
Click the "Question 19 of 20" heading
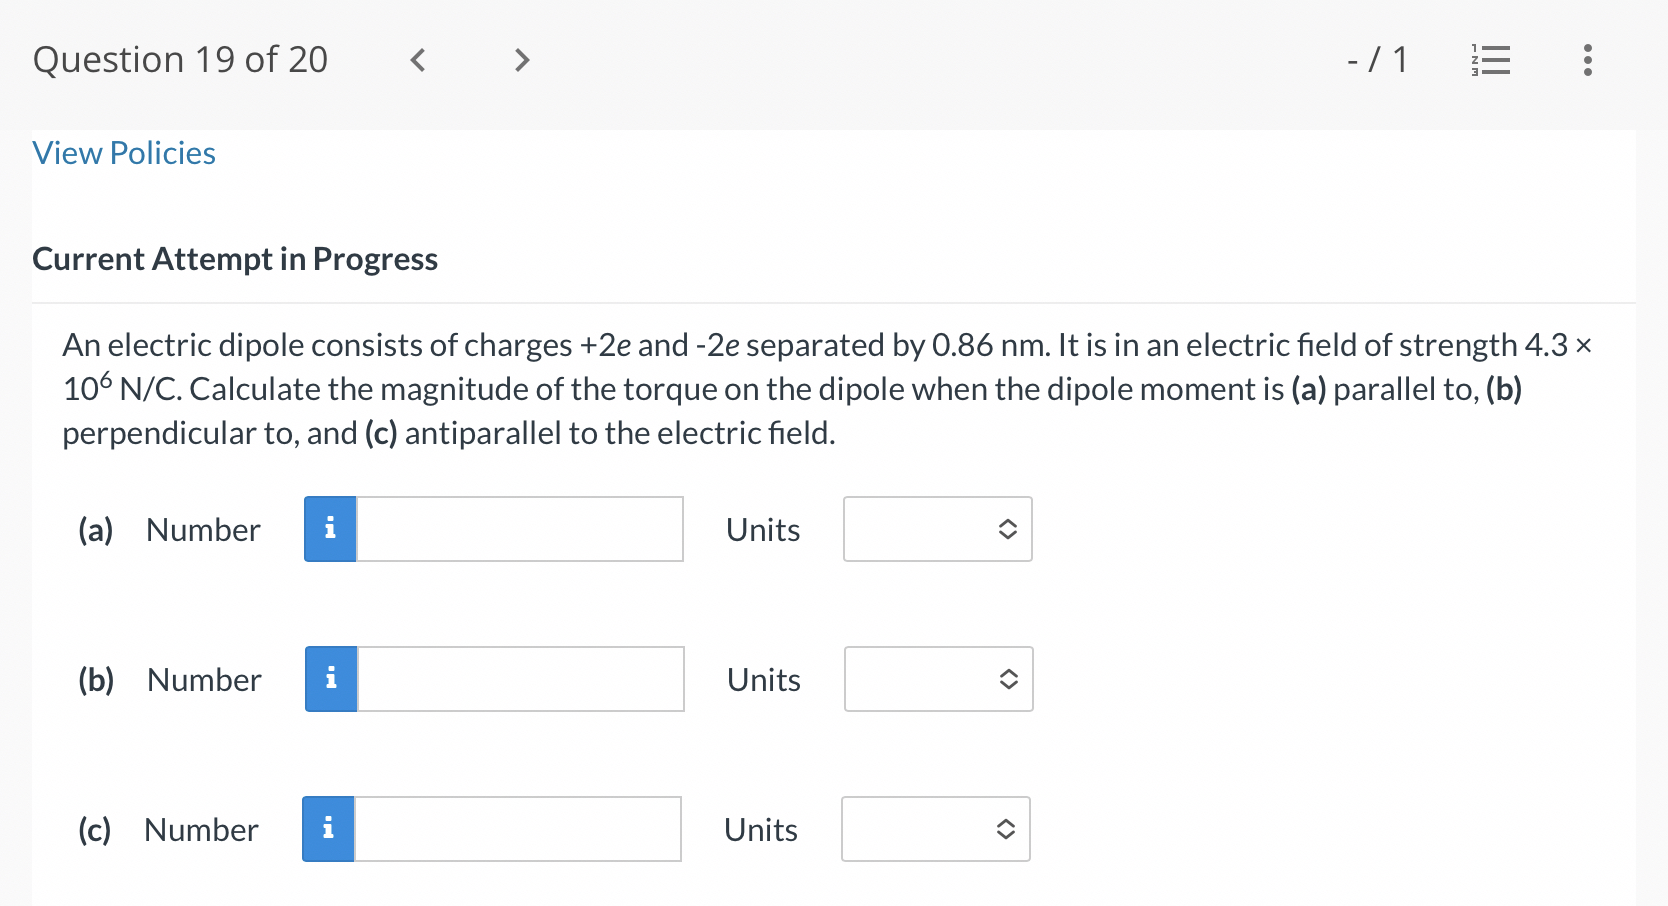[180, 60]
